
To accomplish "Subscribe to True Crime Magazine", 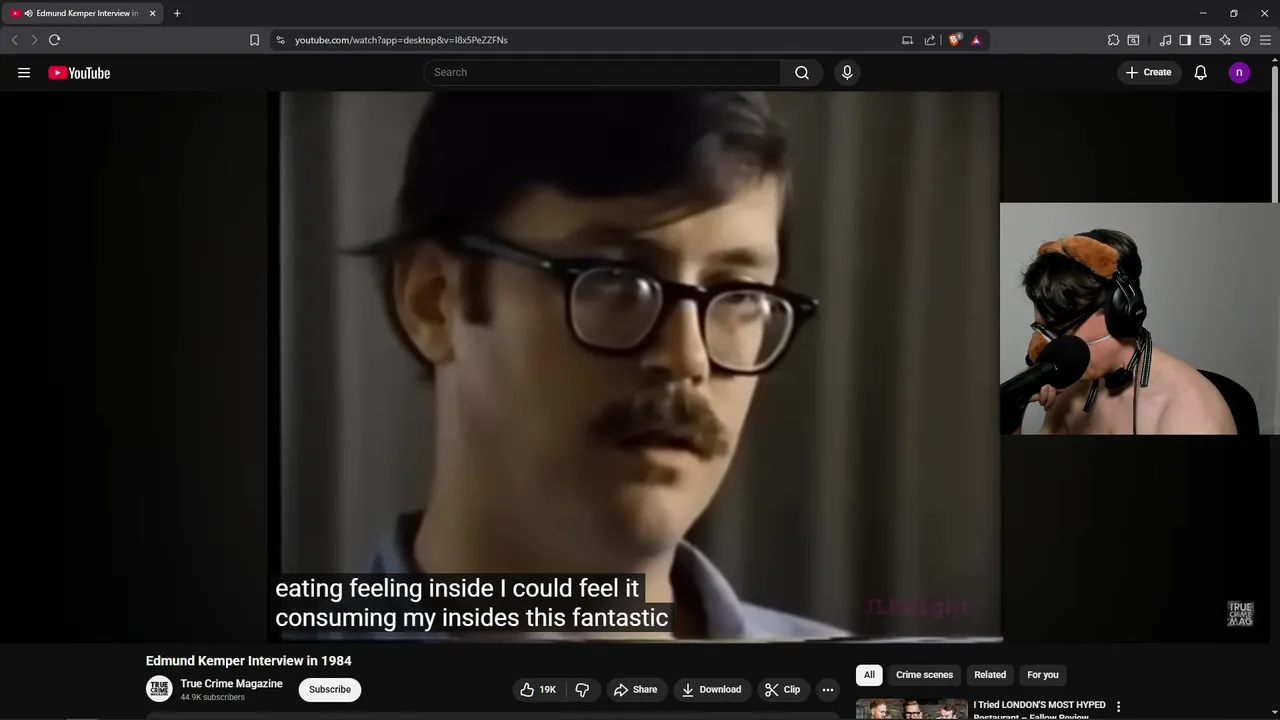I will coord(329,689).
